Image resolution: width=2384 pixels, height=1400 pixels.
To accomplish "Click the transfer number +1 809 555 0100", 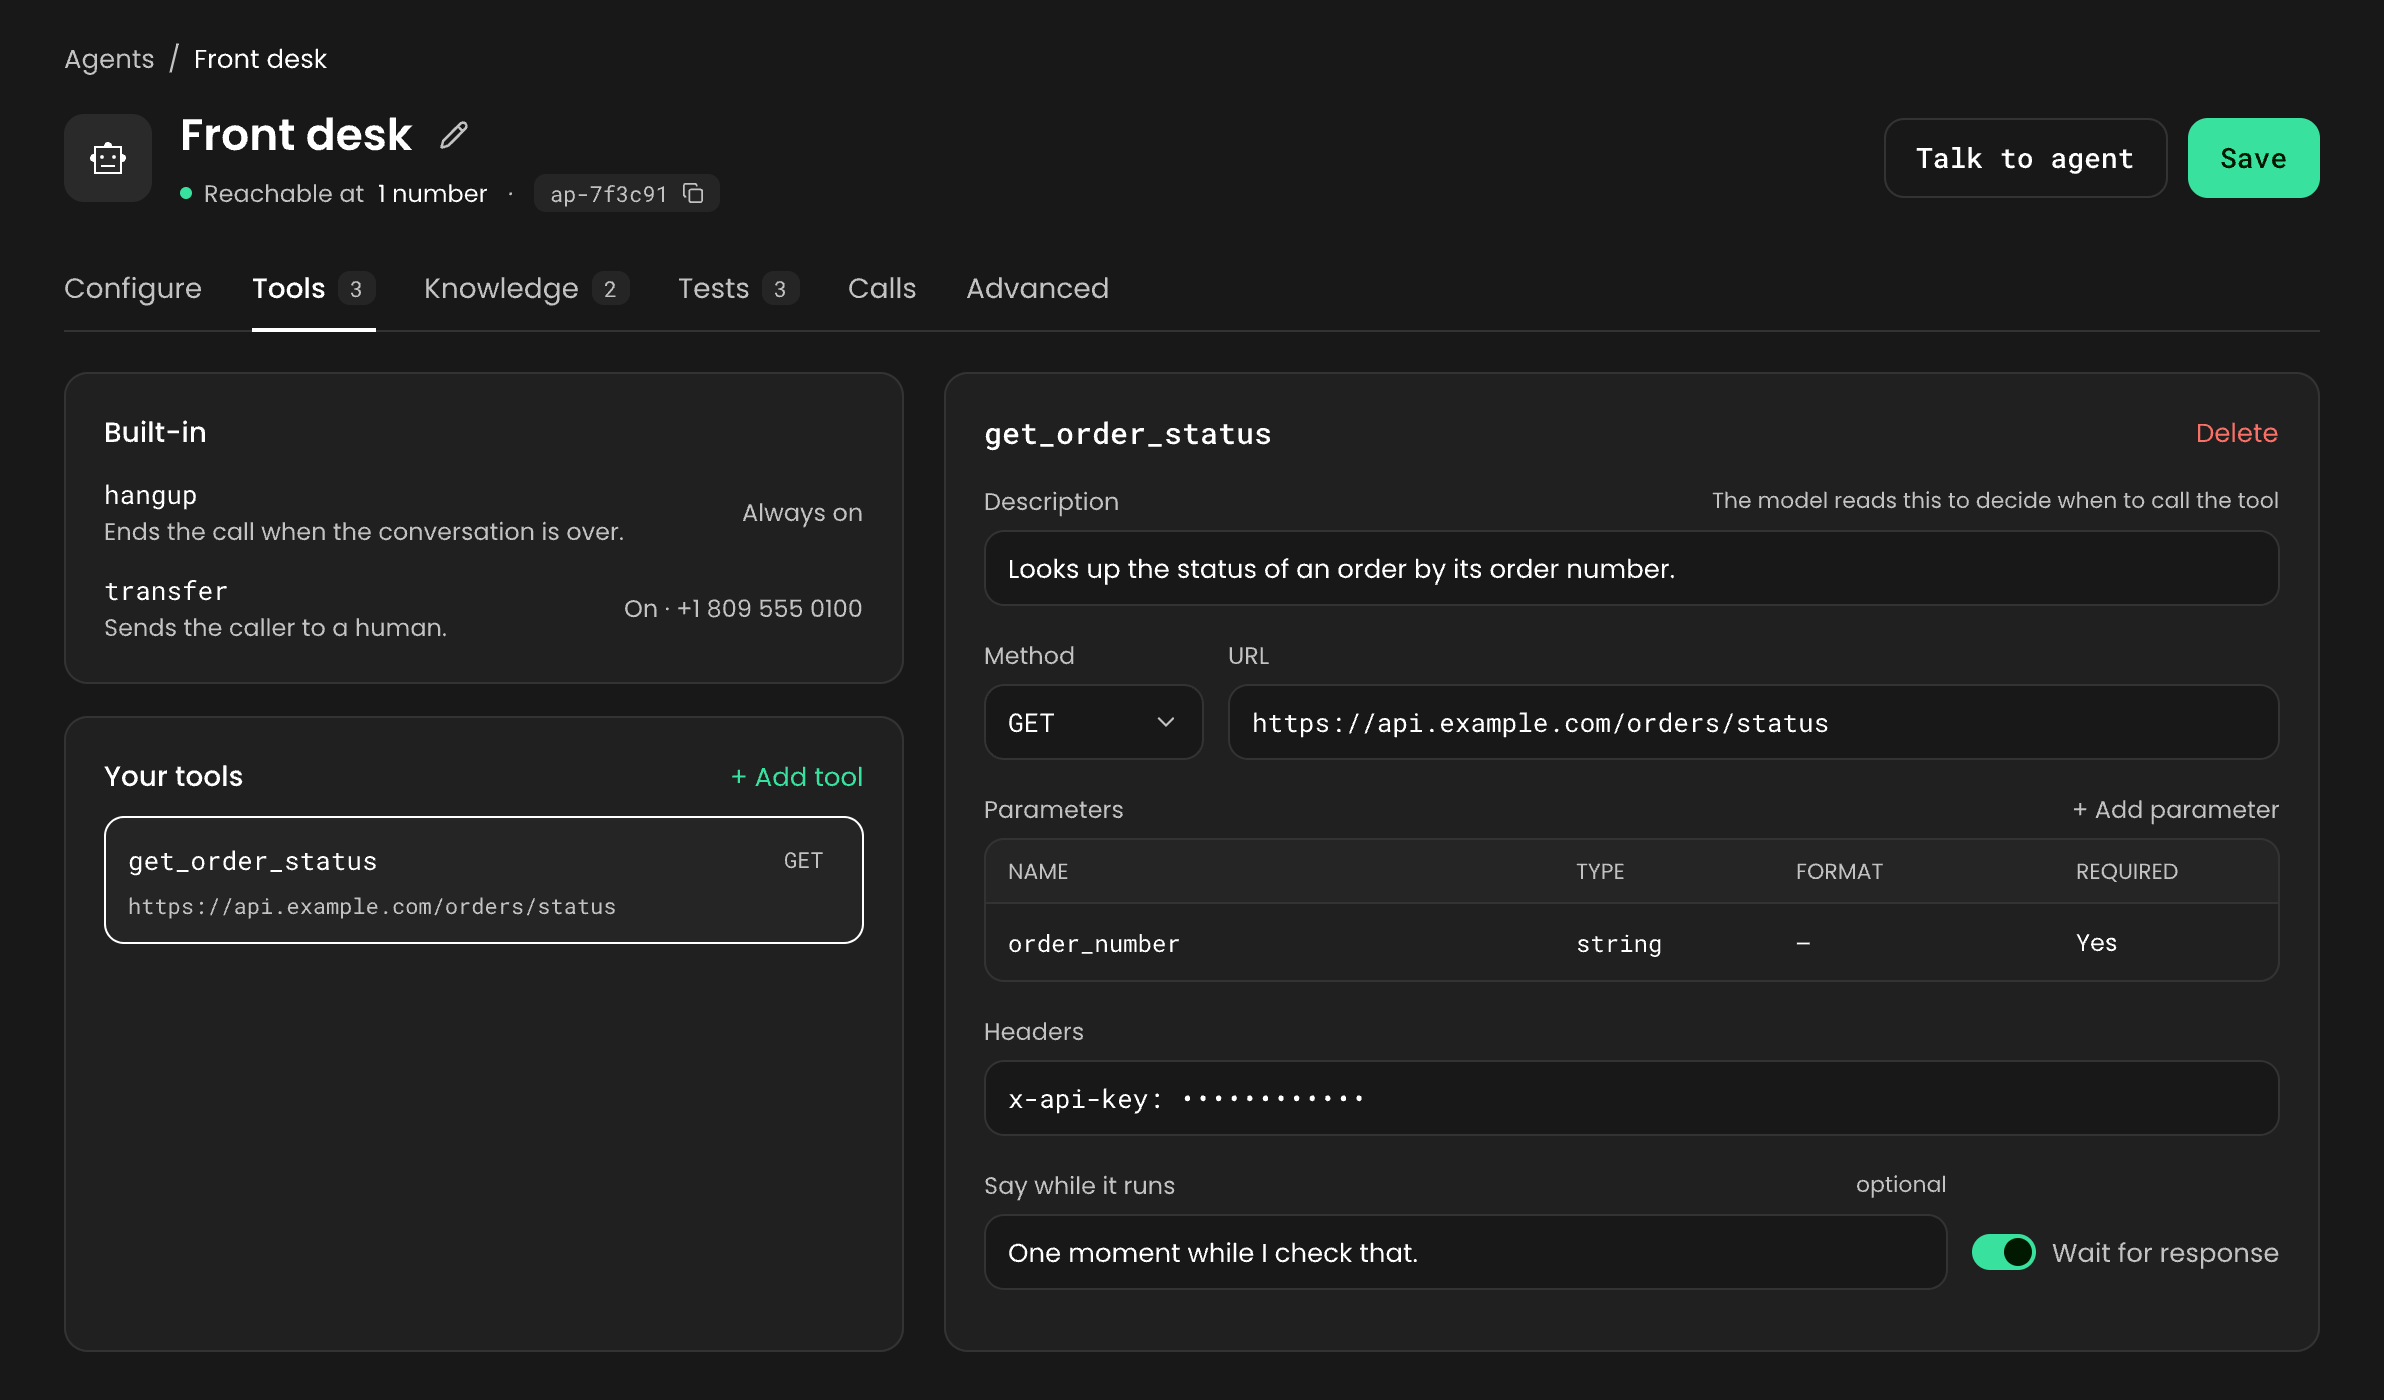I will [769, 608].
